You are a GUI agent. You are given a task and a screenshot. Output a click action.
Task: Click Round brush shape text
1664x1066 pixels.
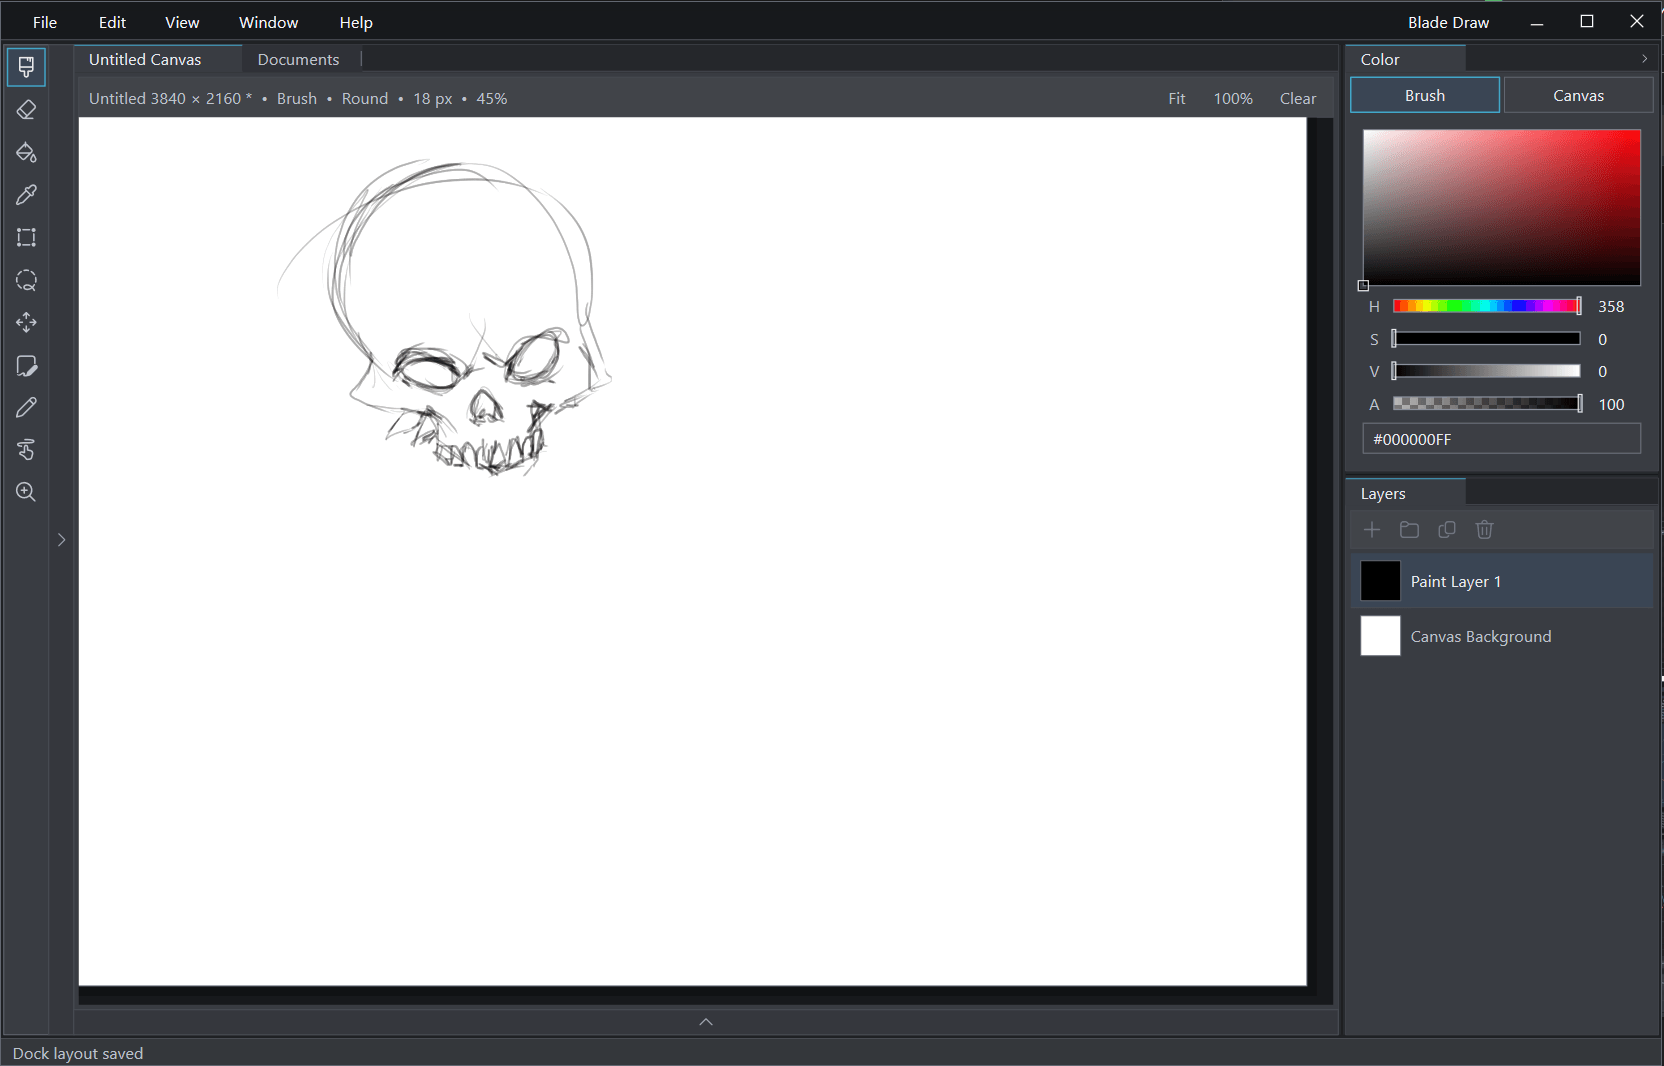[364, 99]
